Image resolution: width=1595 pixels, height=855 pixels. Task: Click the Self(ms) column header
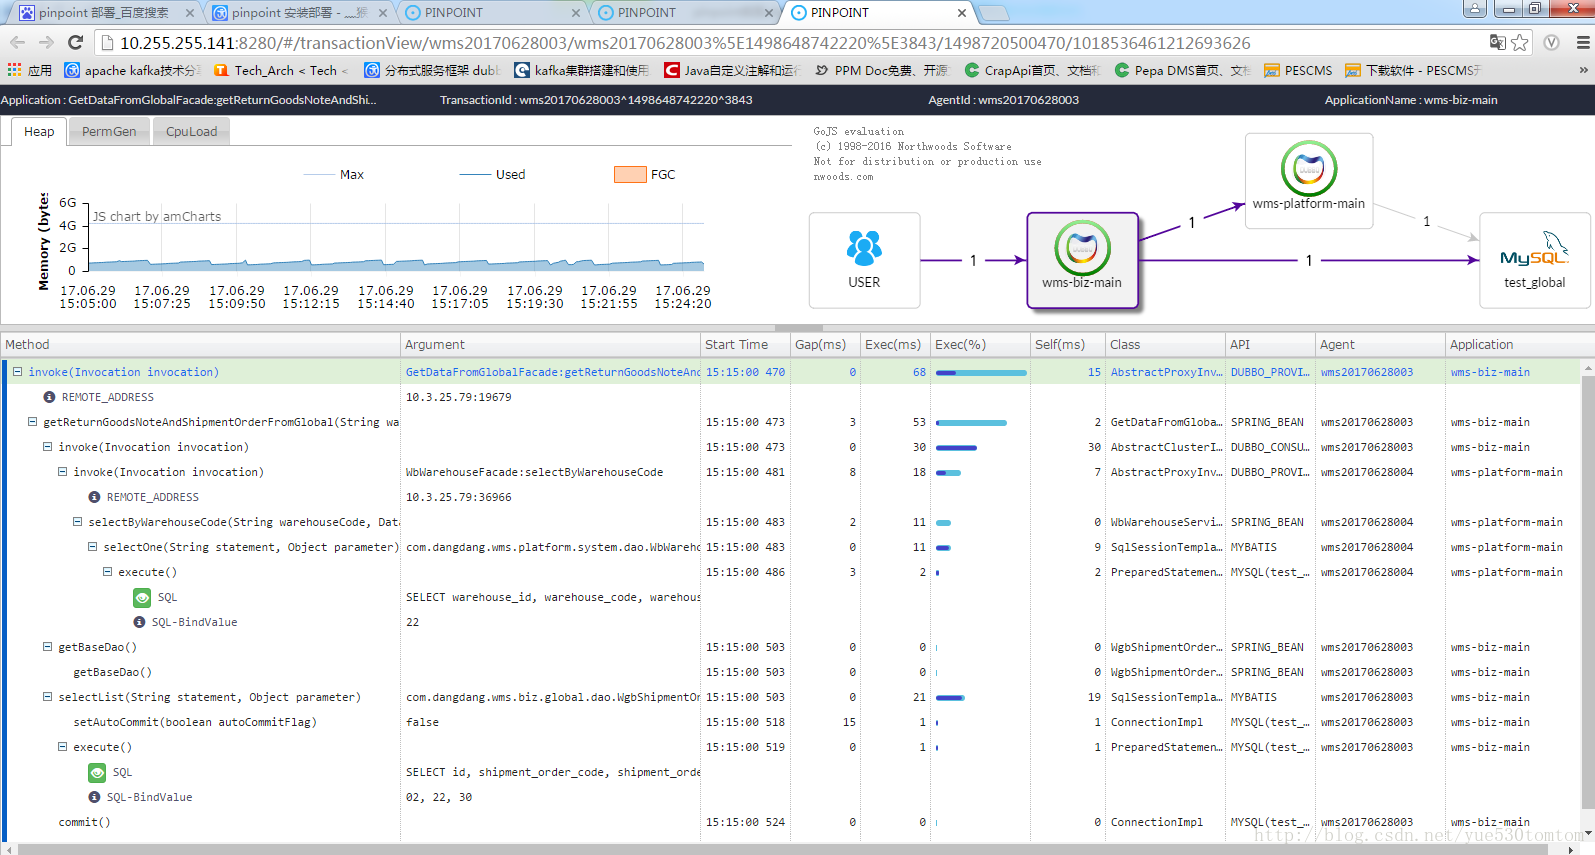(x=1067, y=344)
